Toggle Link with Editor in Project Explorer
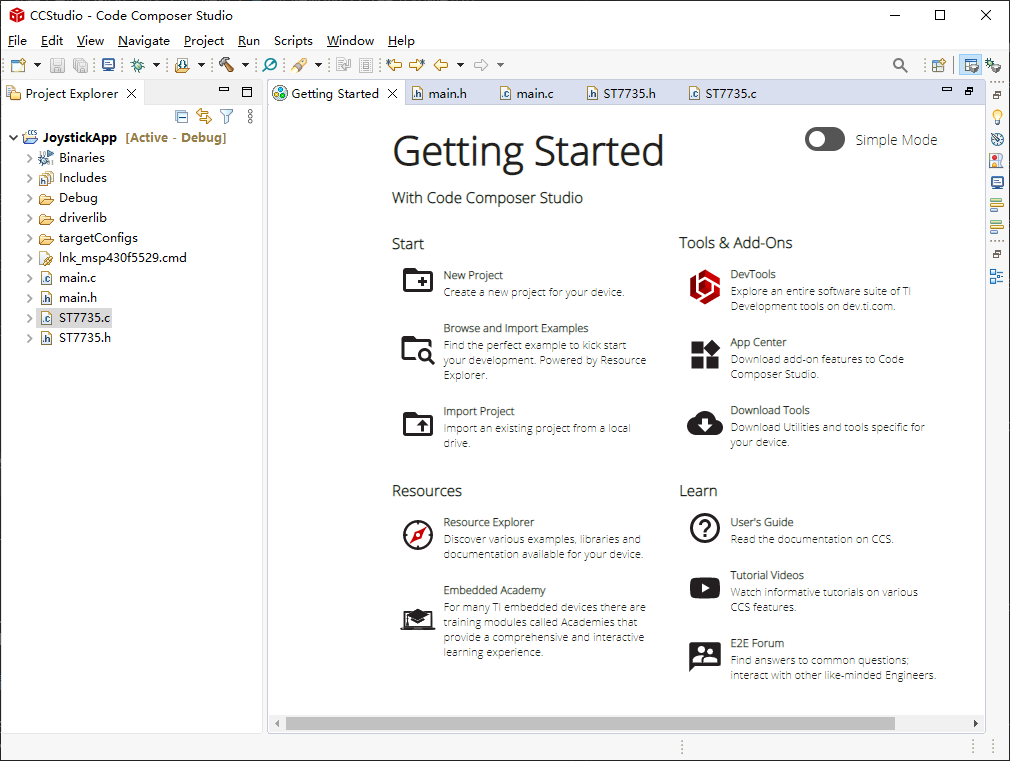Image resolution: width=1010 pixels, height=761 pixels. click(x=204, y=116)
